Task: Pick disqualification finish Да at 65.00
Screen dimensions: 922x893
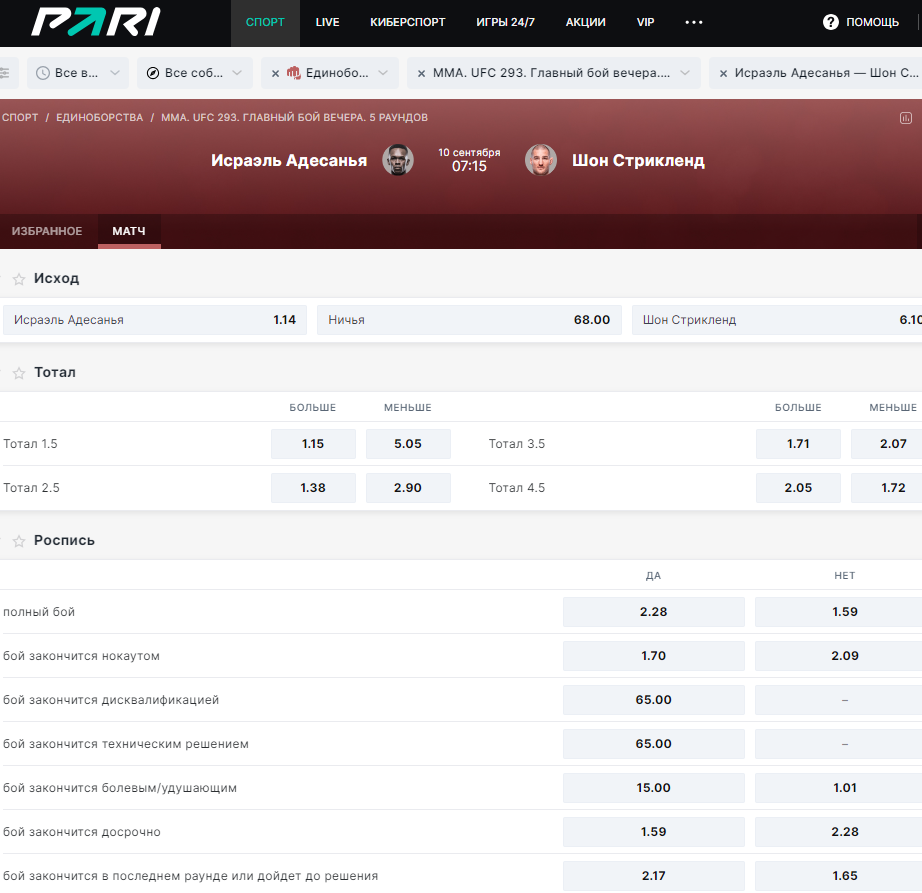Action: (x=653, y=700)
